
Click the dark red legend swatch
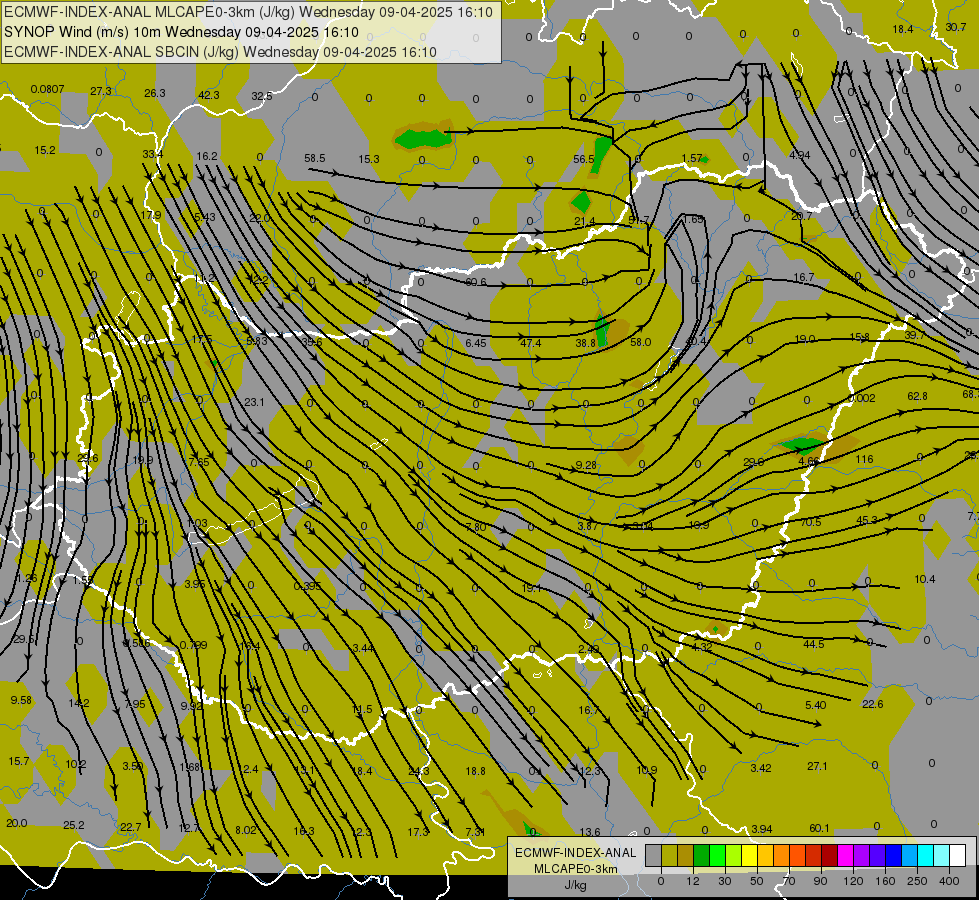pos(829,855)
